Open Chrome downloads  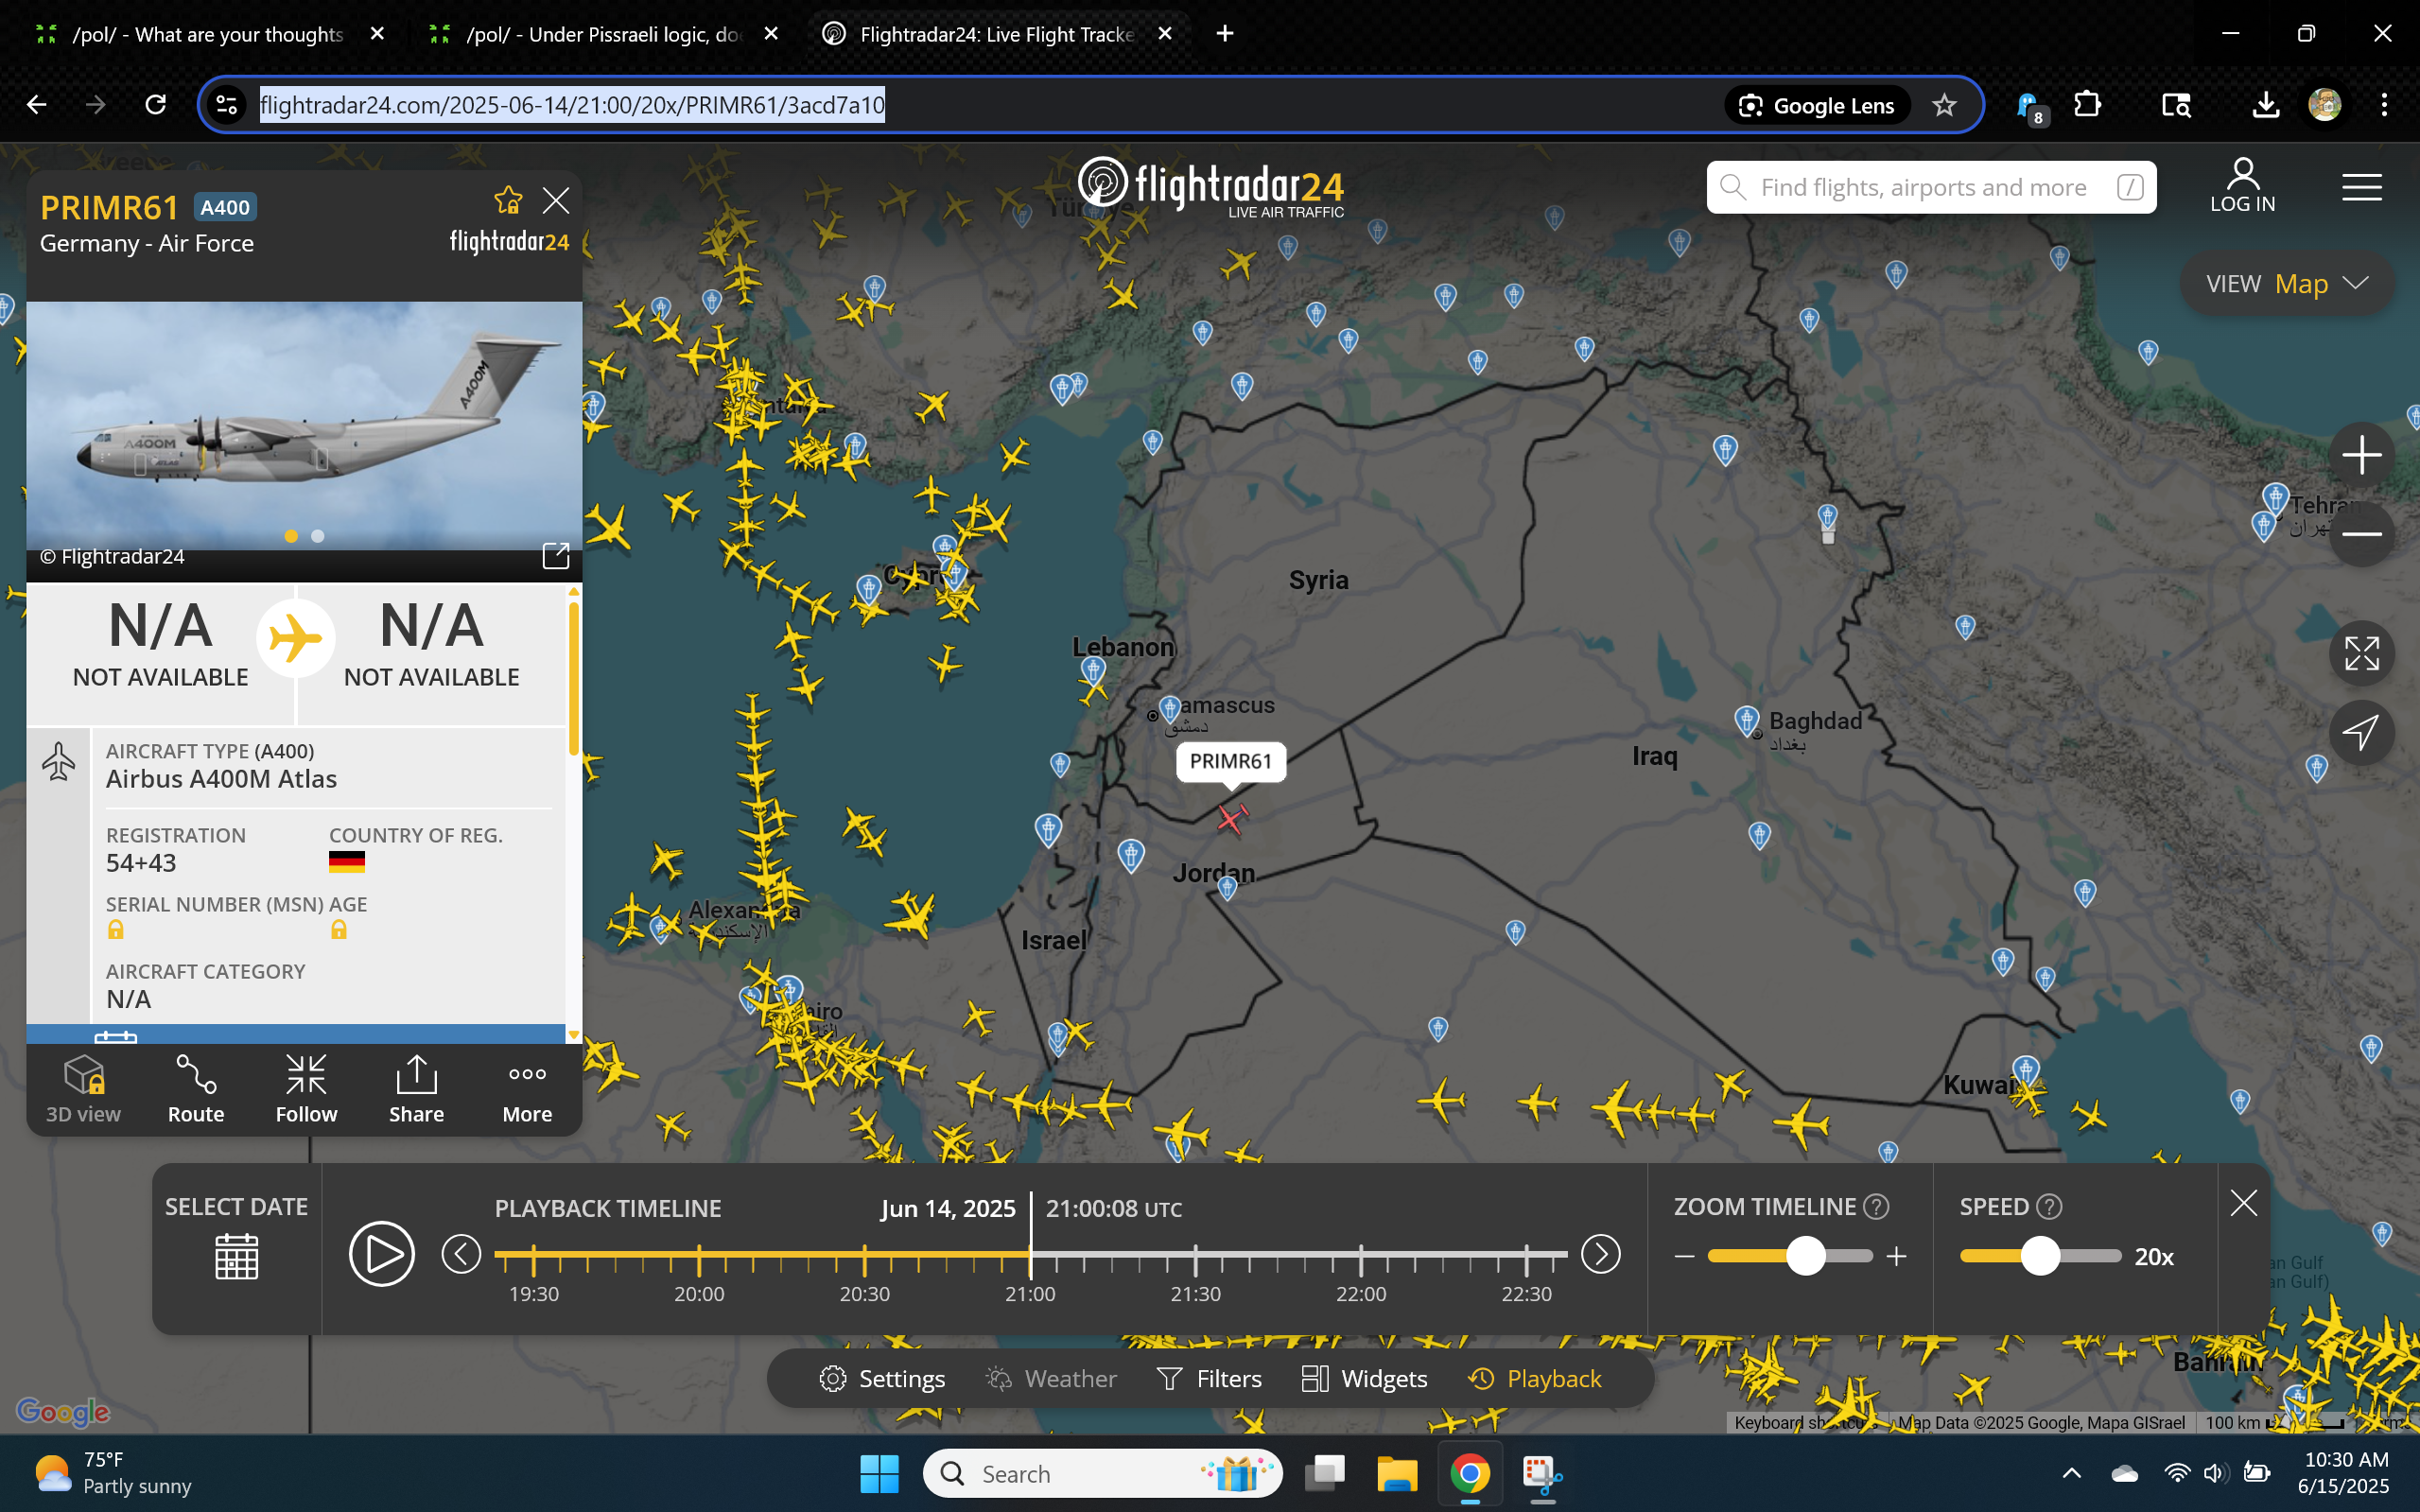coord(2266,105)
